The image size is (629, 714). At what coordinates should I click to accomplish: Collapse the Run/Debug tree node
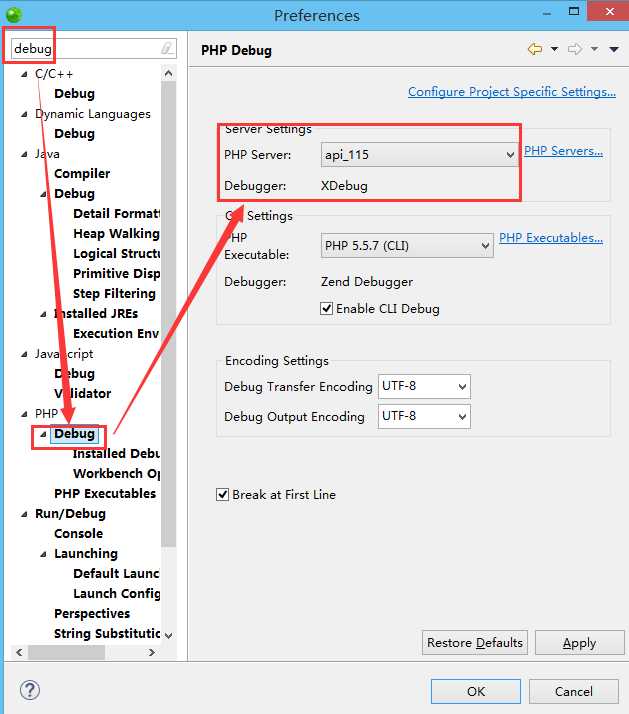(24, 514)
